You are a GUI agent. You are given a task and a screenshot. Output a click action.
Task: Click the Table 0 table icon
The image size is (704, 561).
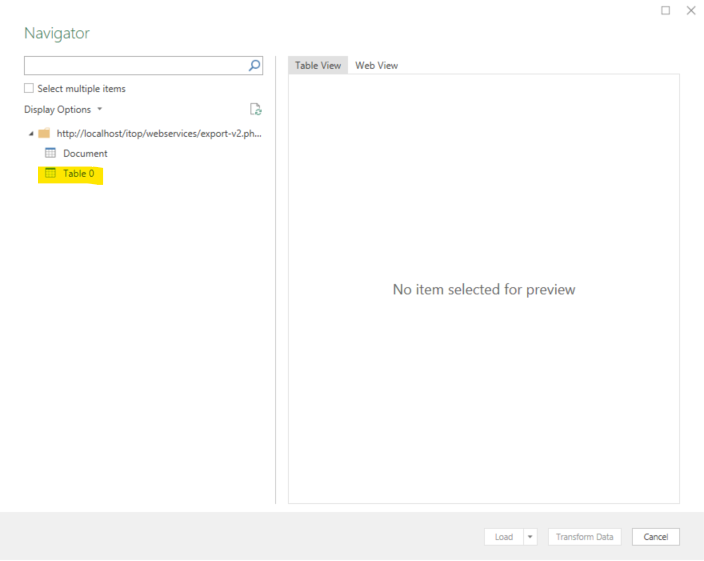click(50, 174)
